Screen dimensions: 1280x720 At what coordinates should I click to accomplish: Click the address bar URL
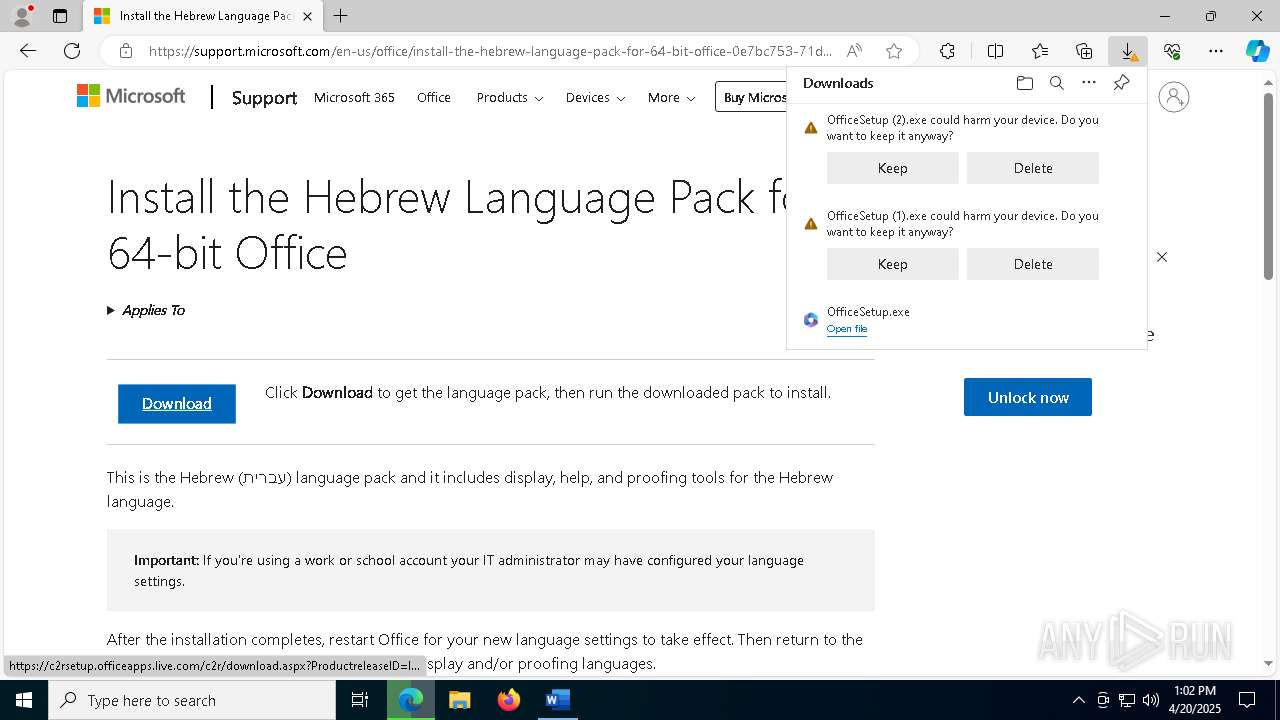(490, 51)
